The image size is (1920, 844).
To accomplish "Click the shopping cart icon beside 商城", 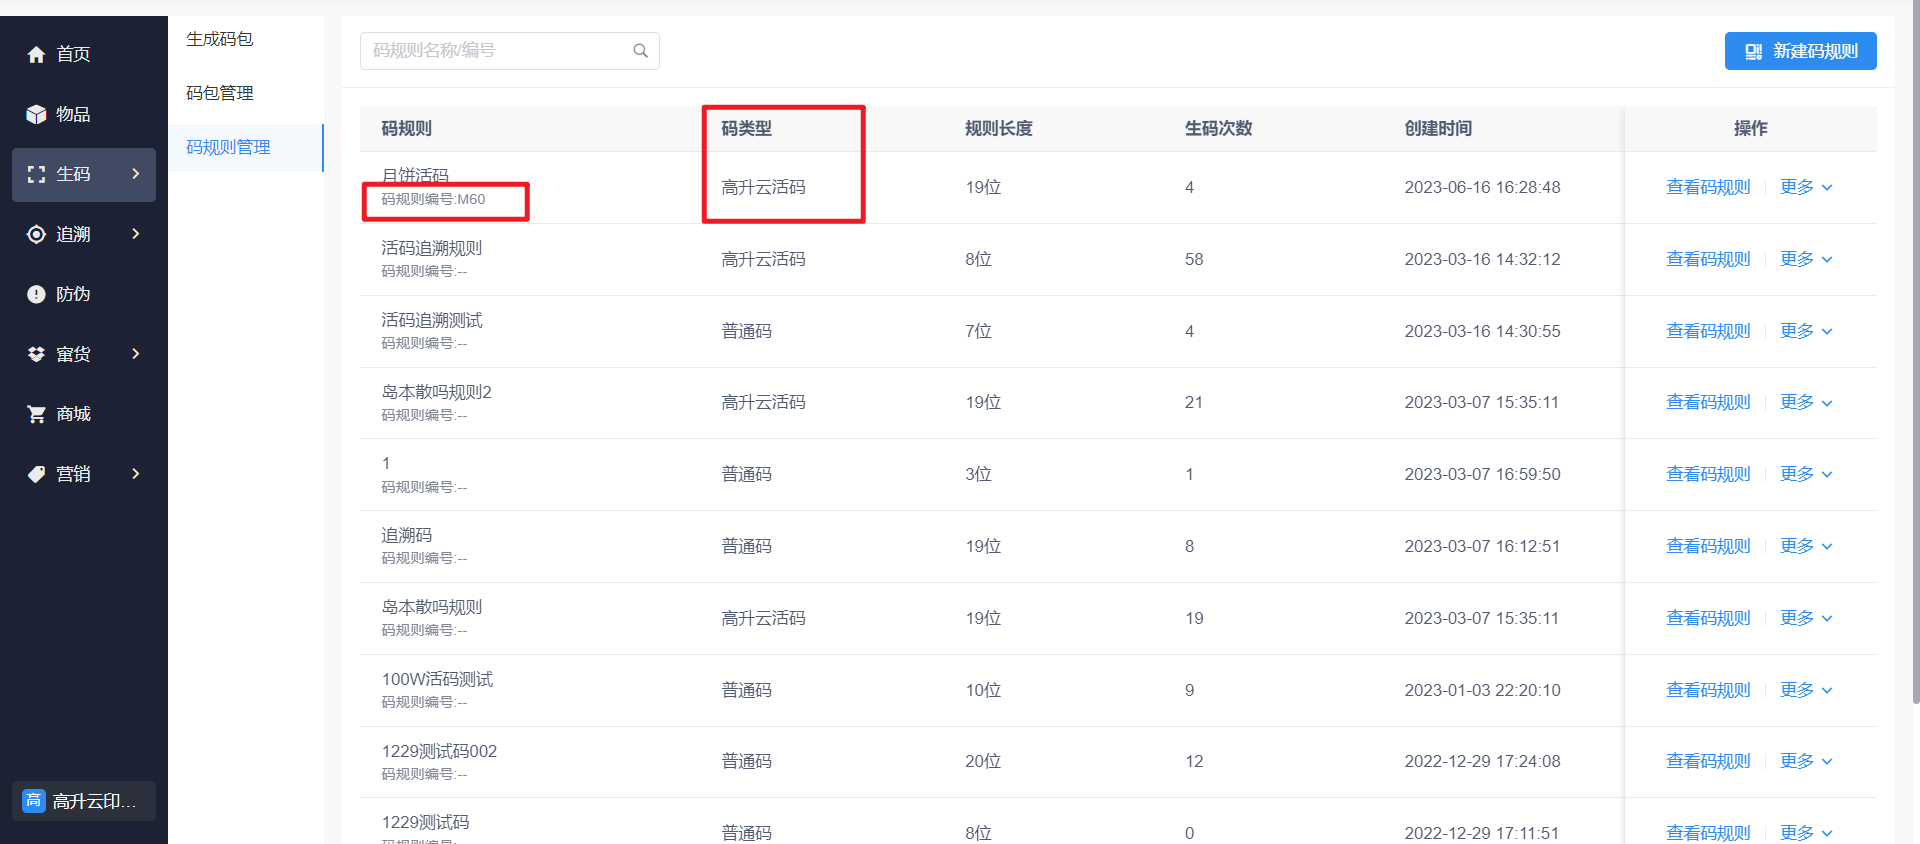I will [x=36, y=414].
